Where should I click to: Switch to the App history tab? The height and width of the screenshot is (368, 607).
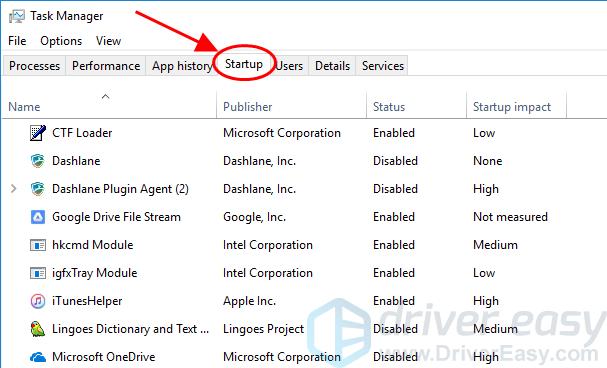point(182,66)
